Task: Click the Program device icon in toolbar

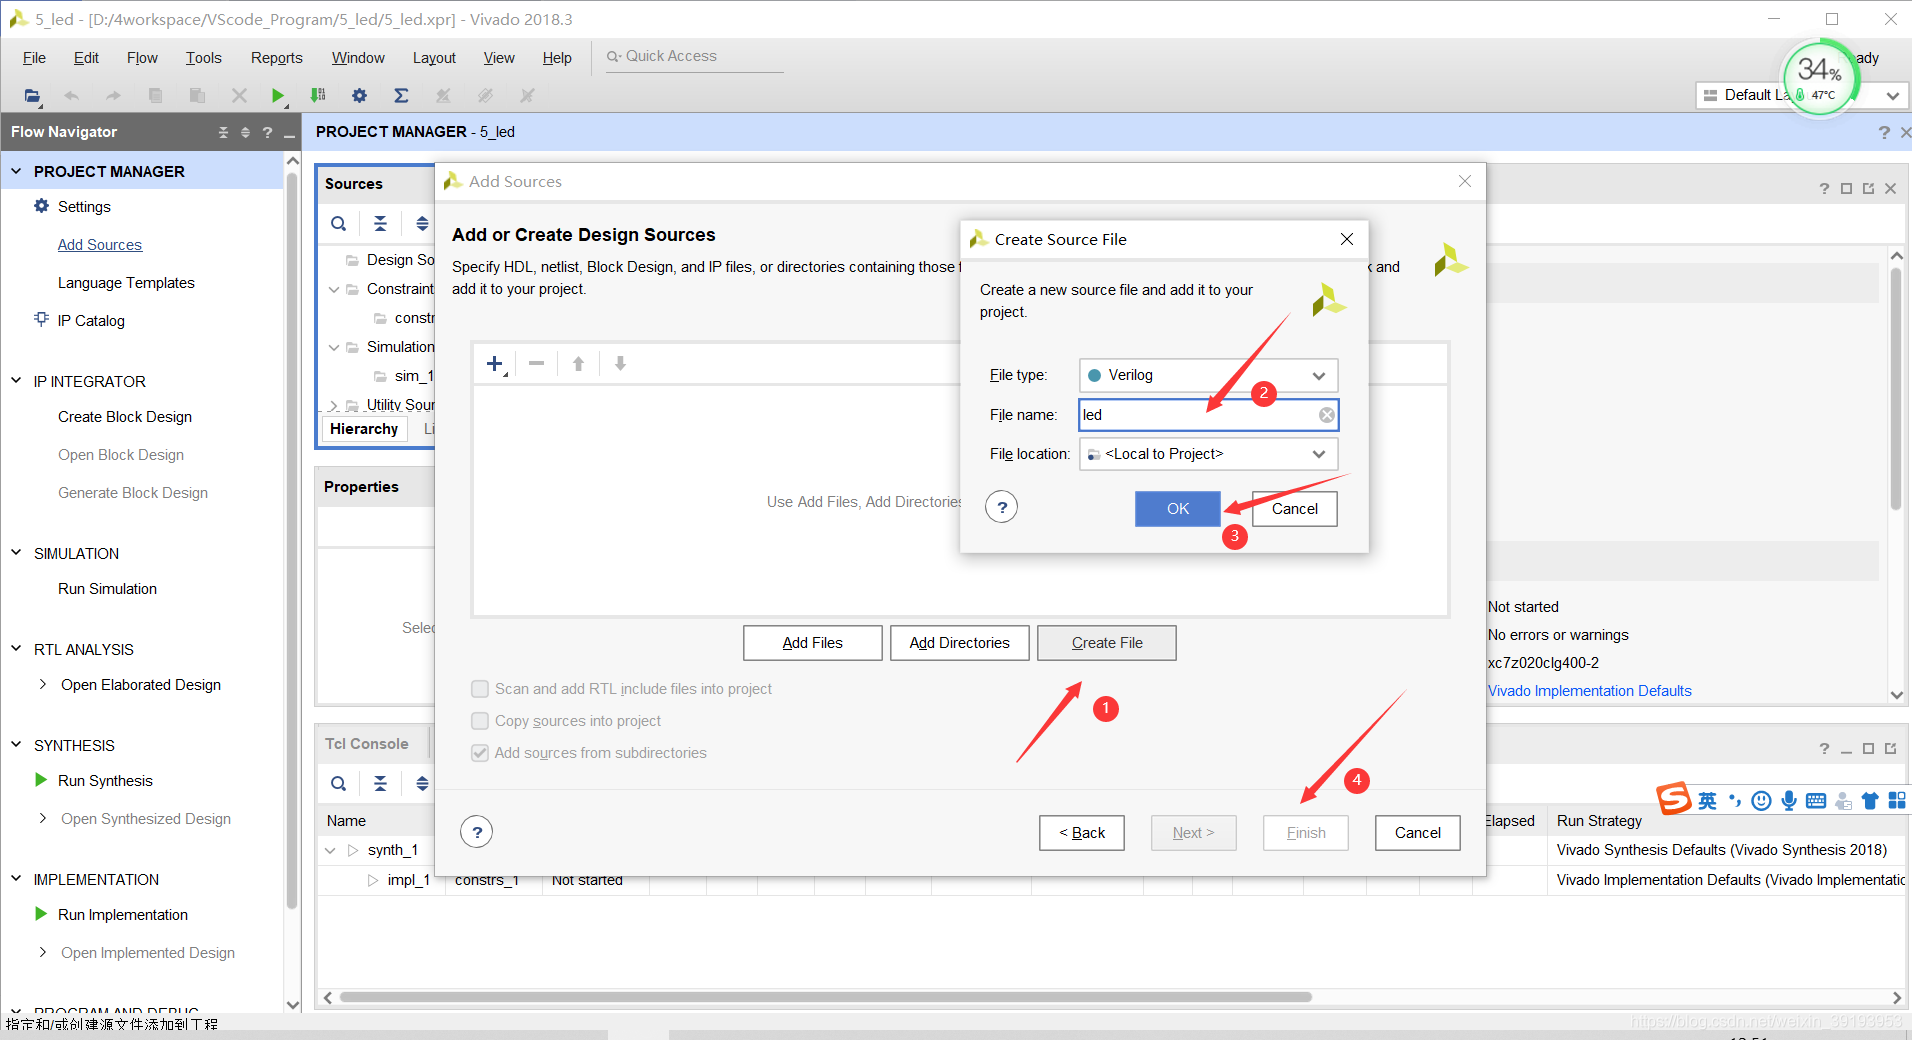Action: [318, 96]
